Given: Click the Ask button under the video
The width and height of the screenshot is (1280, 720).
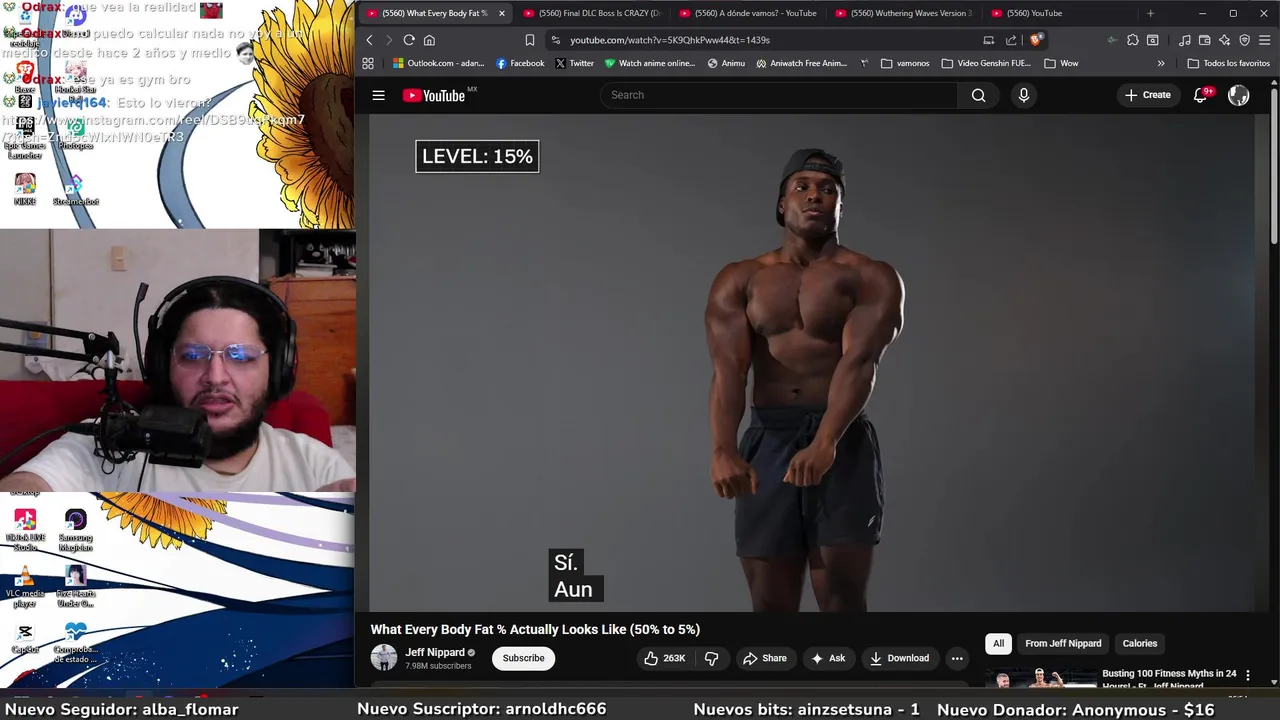Looking at the screenshot, I should point(828,658).
